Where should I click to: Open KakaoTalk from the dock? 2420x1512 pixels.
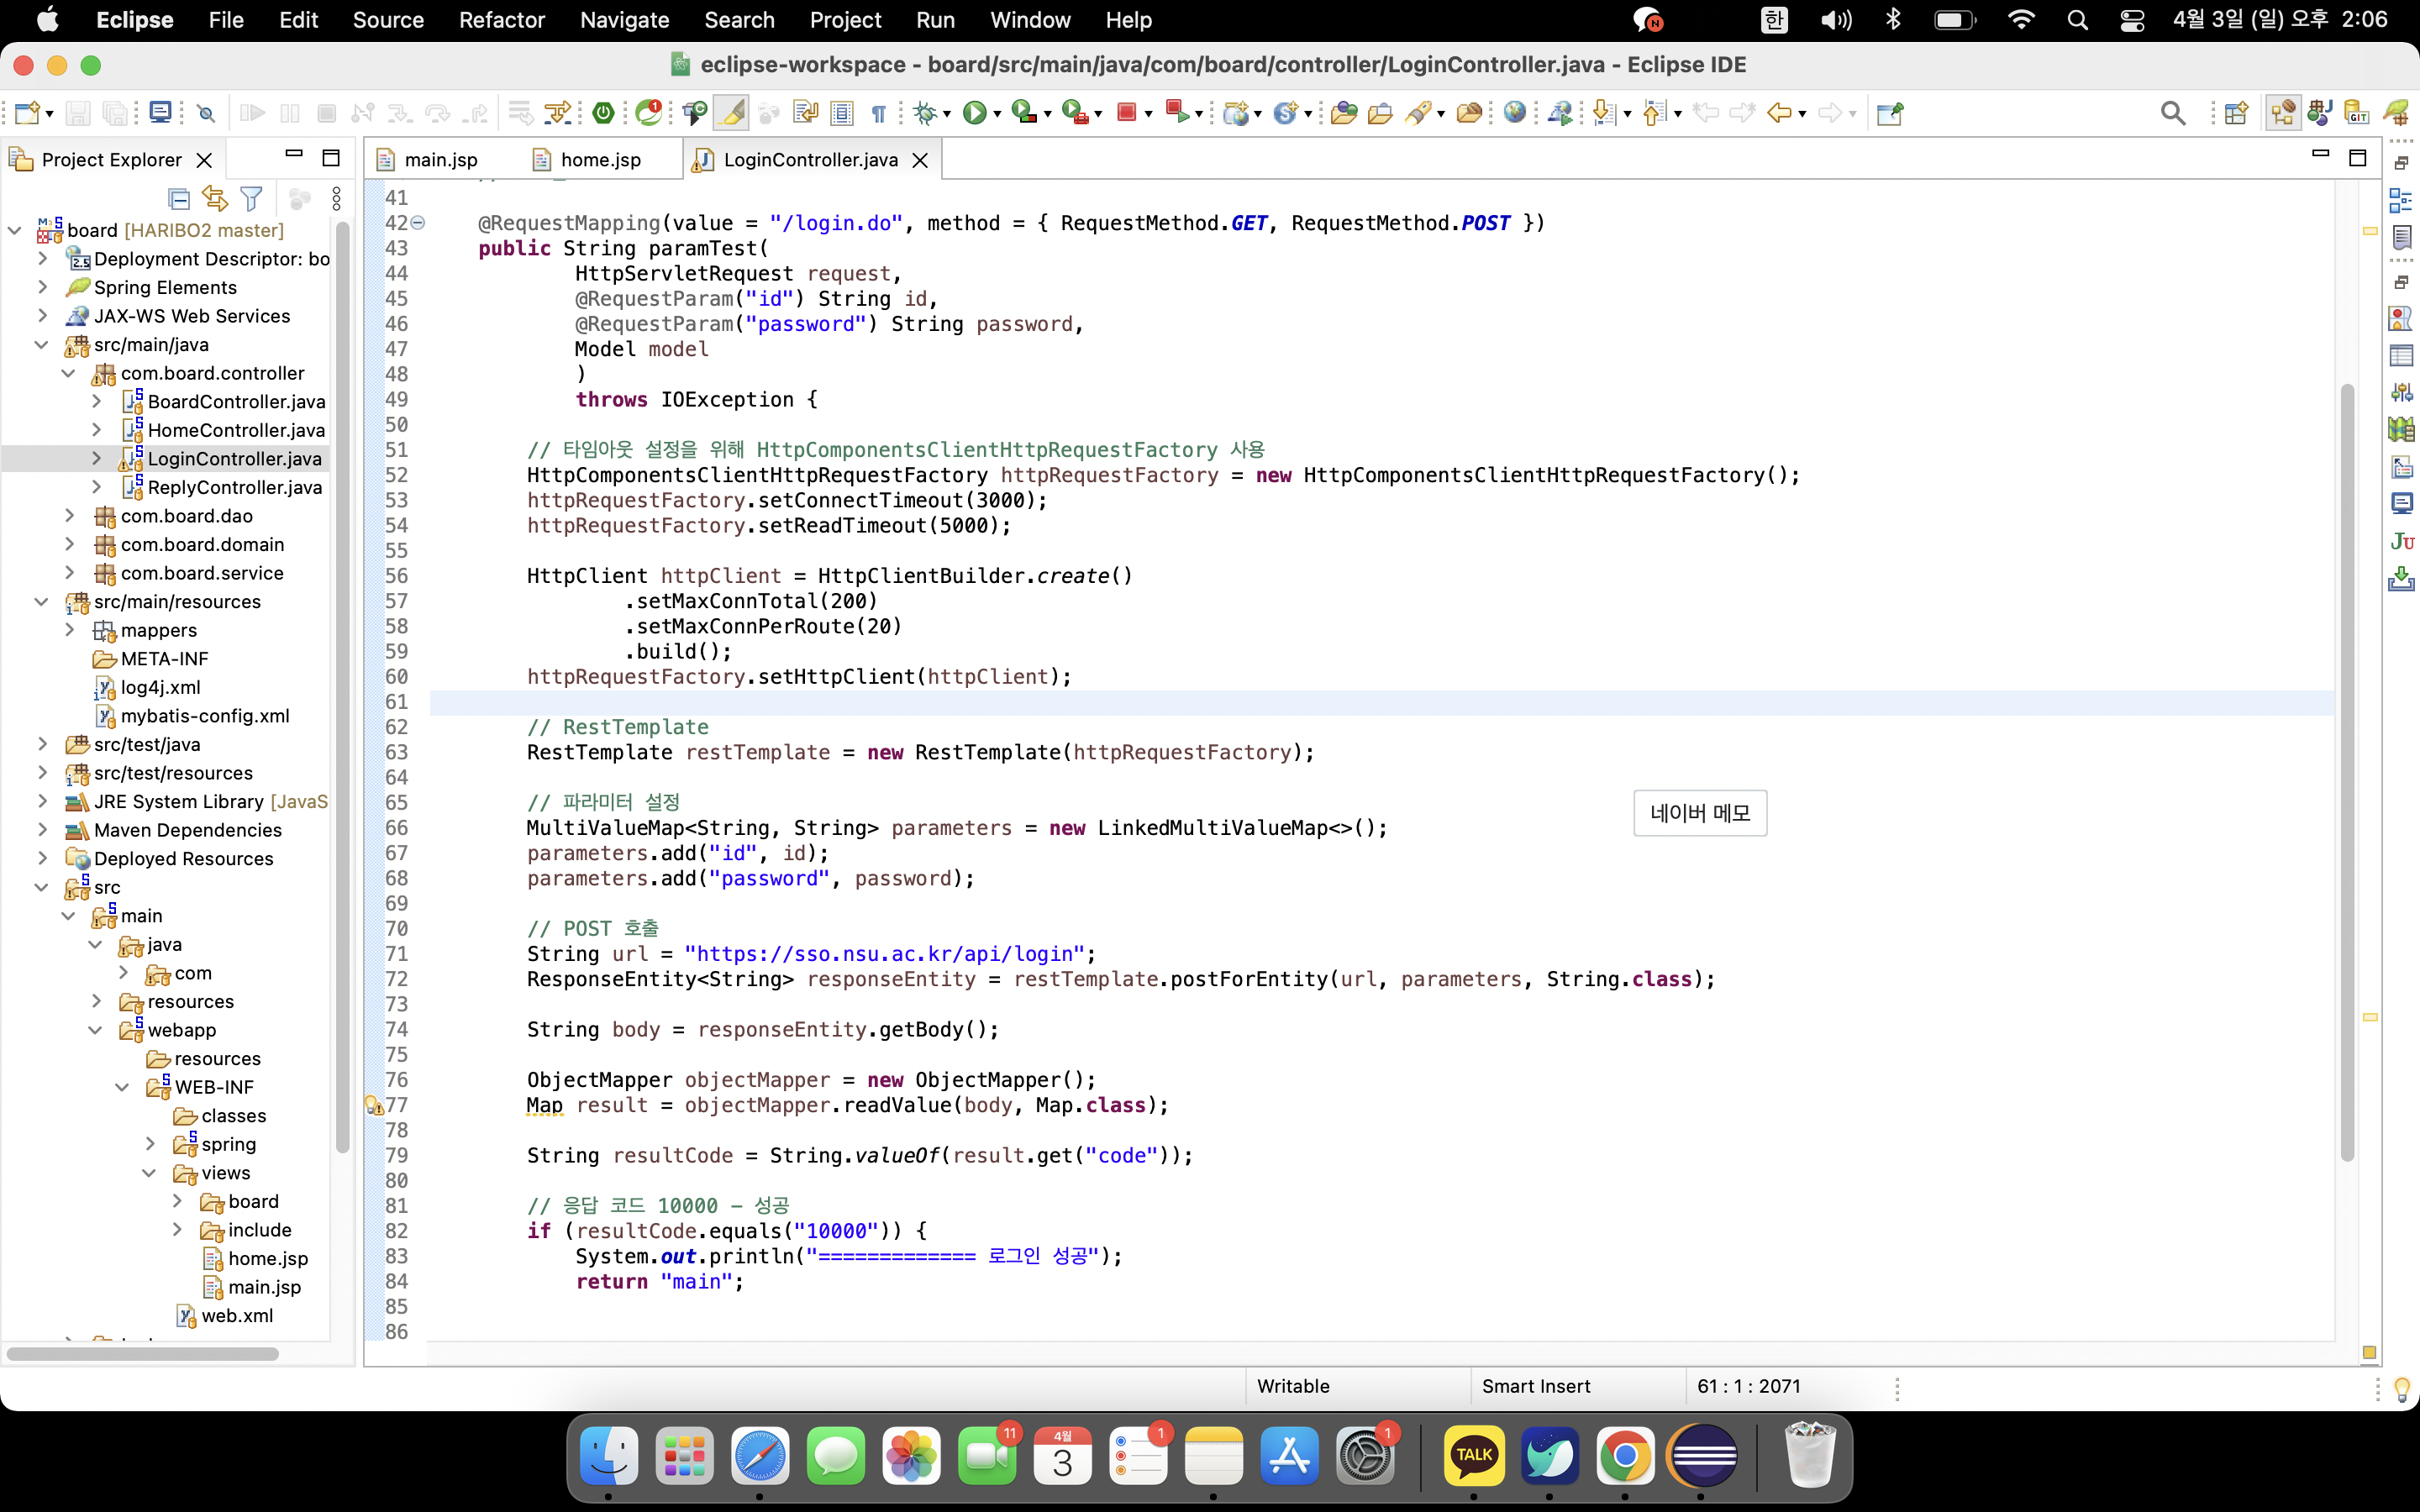coord(1473,1456)
